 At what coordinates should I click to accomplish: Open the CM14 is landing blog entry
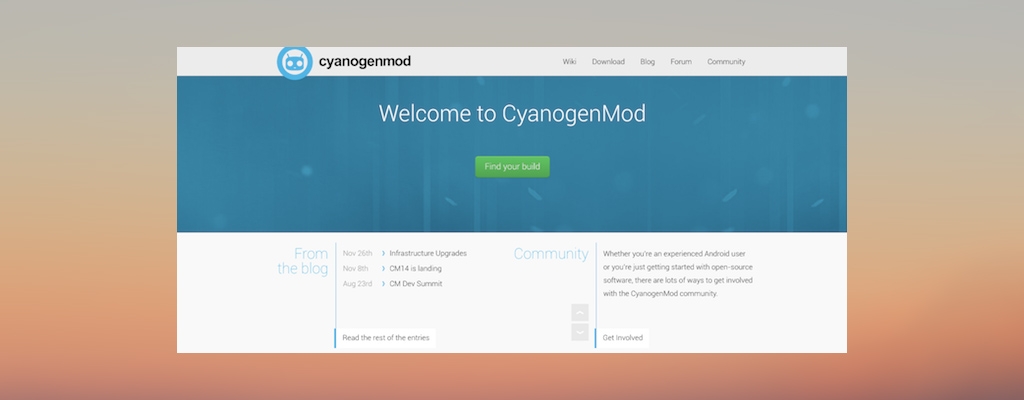(415, 269)
